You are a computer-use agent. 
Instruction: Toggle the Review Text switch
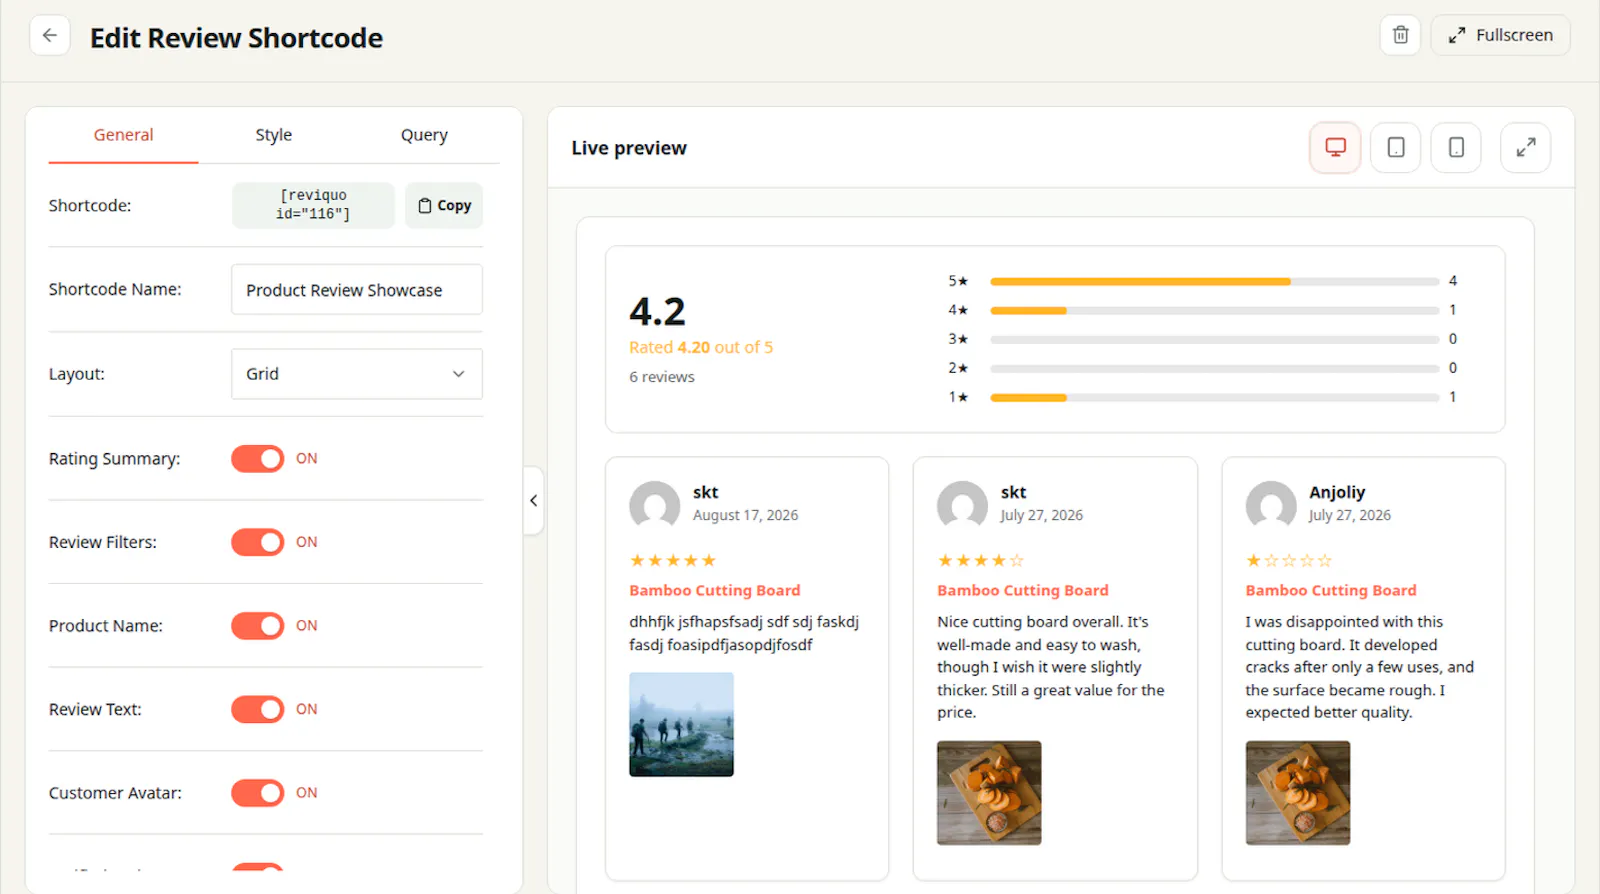coord(258,709)
